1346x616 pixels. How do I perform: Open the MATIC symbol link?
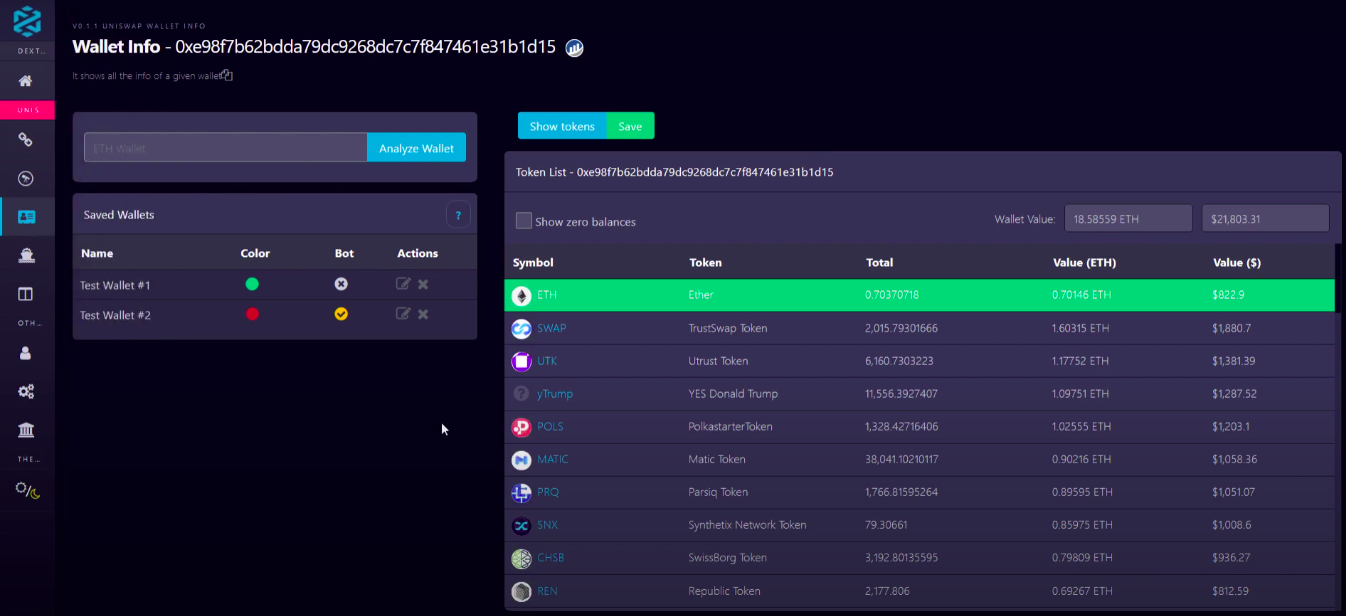(x=553, y=460)
